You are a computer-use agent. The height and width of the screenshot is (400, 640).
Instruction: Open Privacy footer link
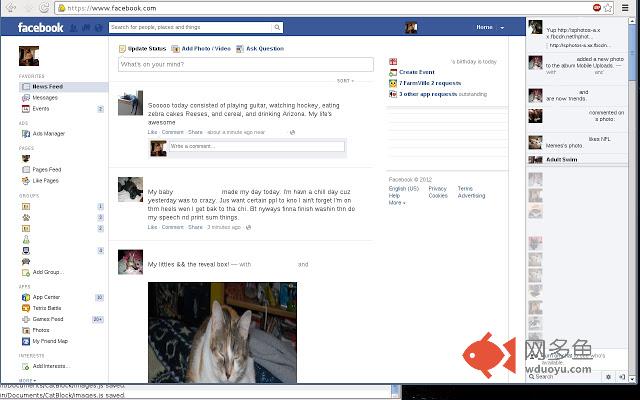point(438,189)
